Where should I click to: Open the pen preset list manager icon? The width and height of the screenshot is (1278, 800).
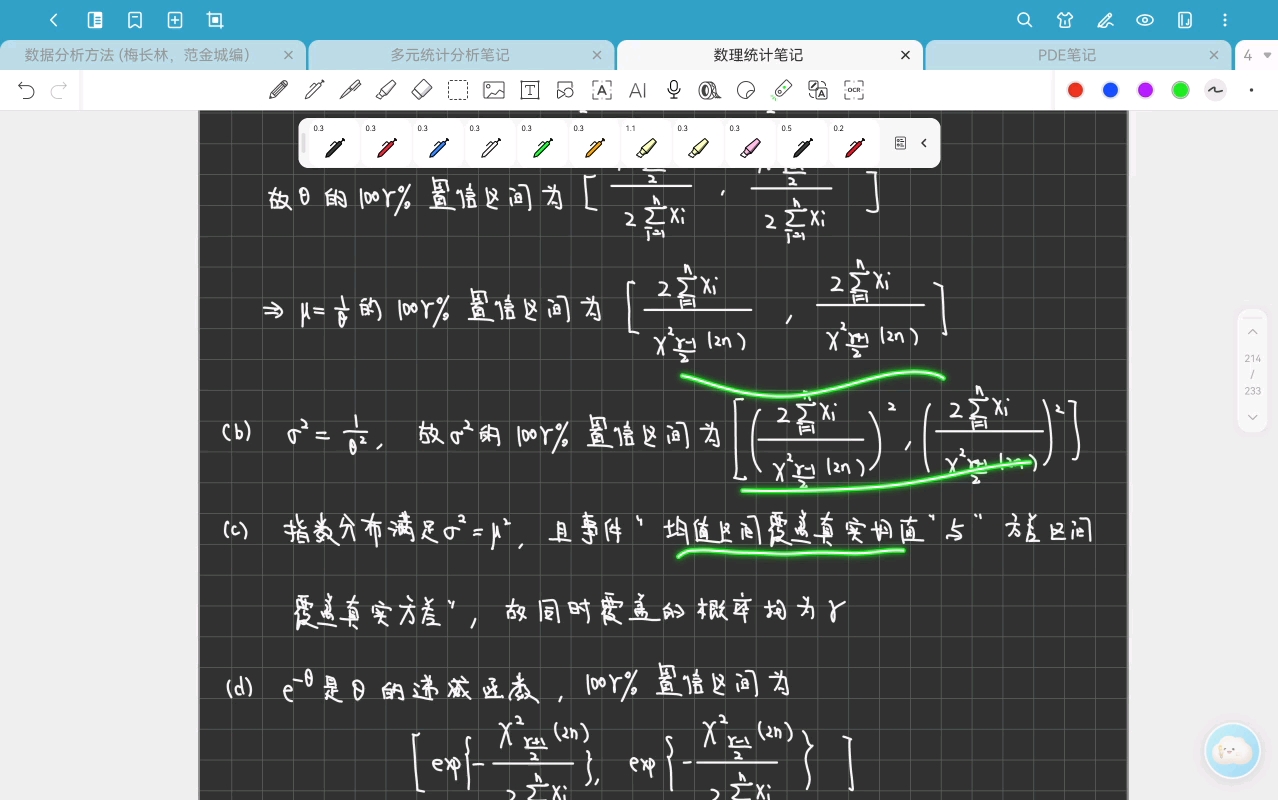click(x=900, y=143)
